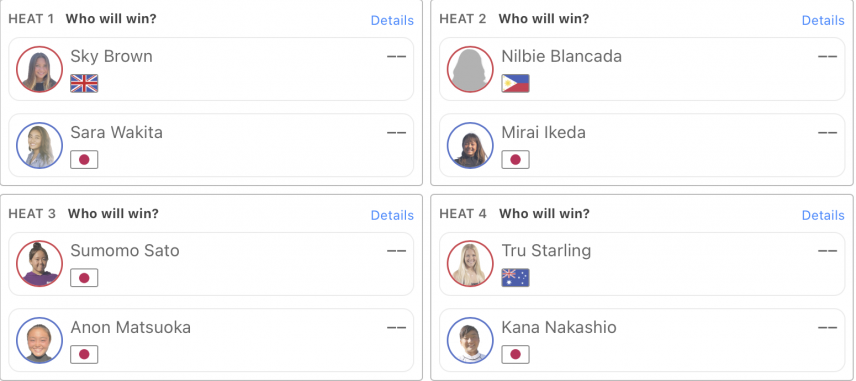Click the UK flag under Sky Brown
This screenshot has width=856, height=381.
pos(84,84)
